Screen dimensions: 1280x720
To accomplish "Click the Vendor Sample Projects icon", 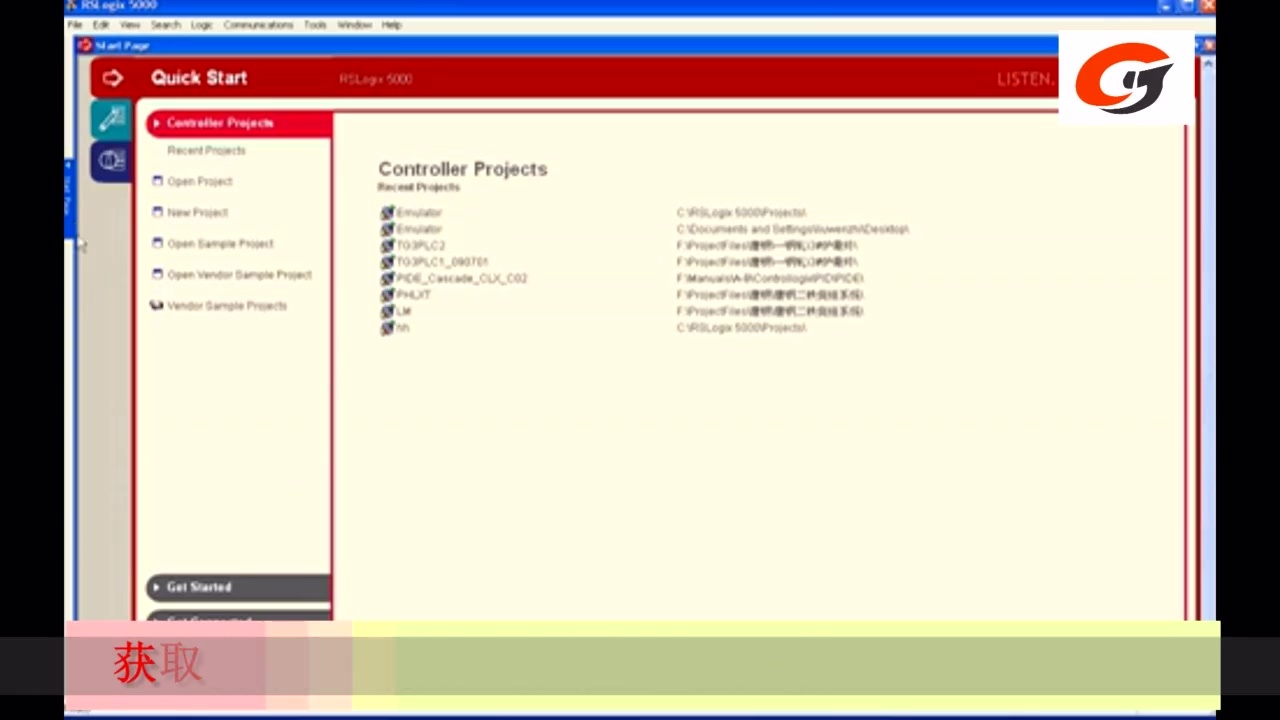I will coord(157,305).
